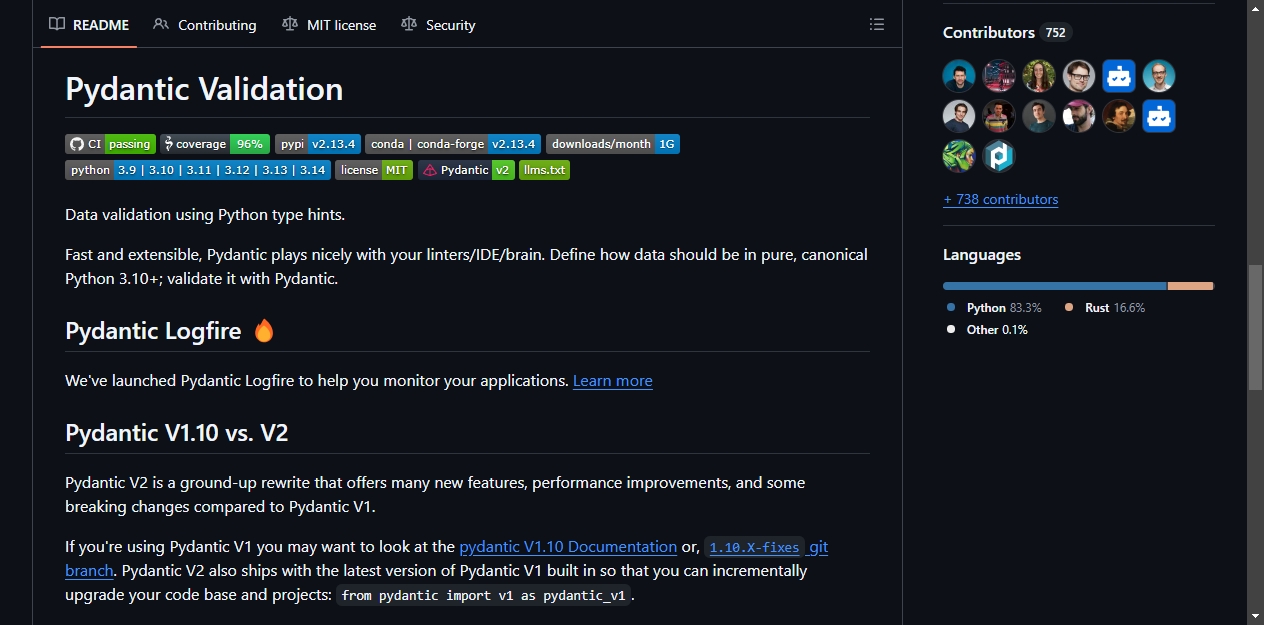
Task: Click the coverage 96% badge
Action: [215, 144]
